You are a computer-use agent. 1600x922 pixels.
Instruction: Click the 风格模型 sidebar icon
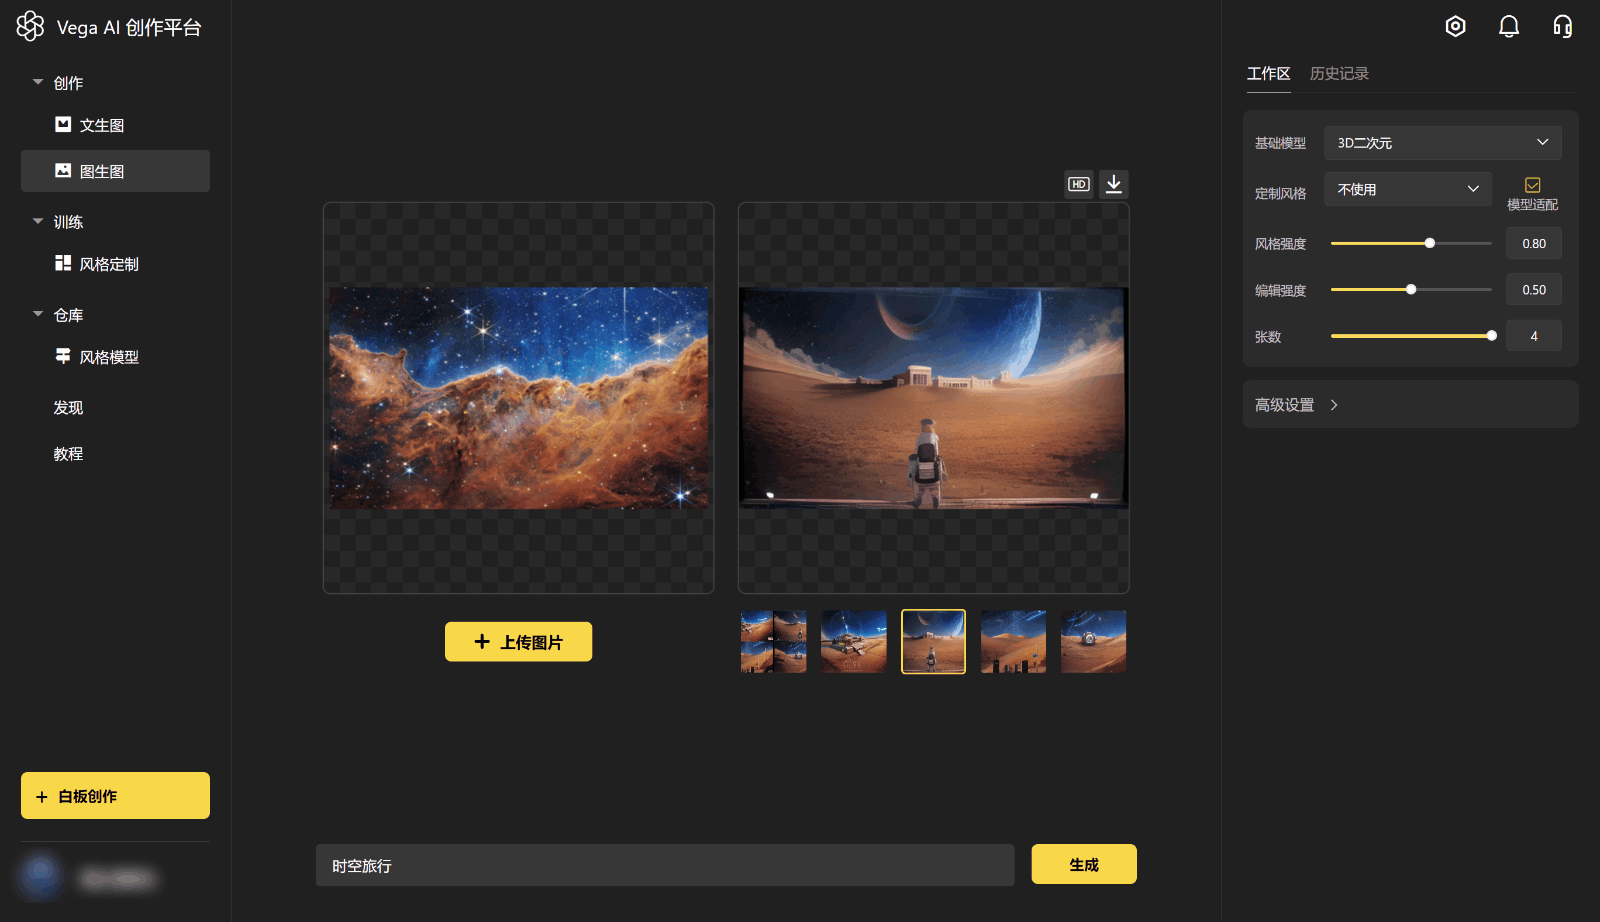pos(63,356)
